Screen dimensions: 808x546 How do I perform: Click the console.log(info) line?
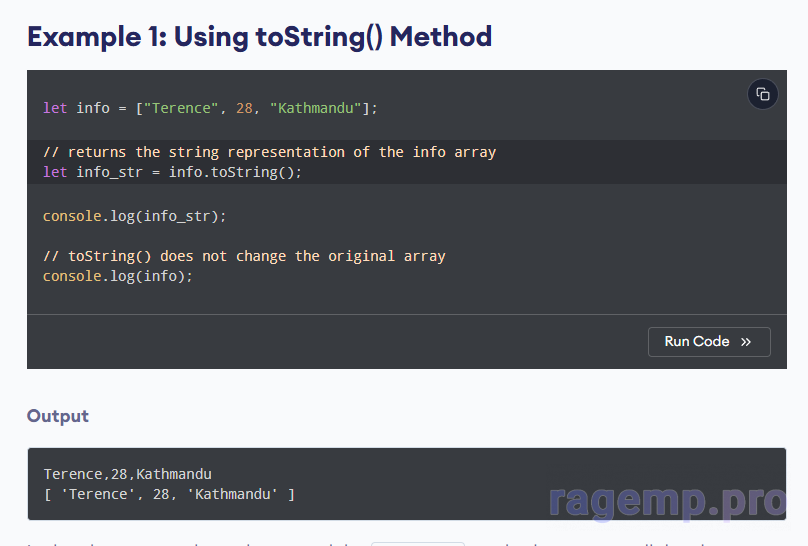pyautogui.click(x=117, y=276)
